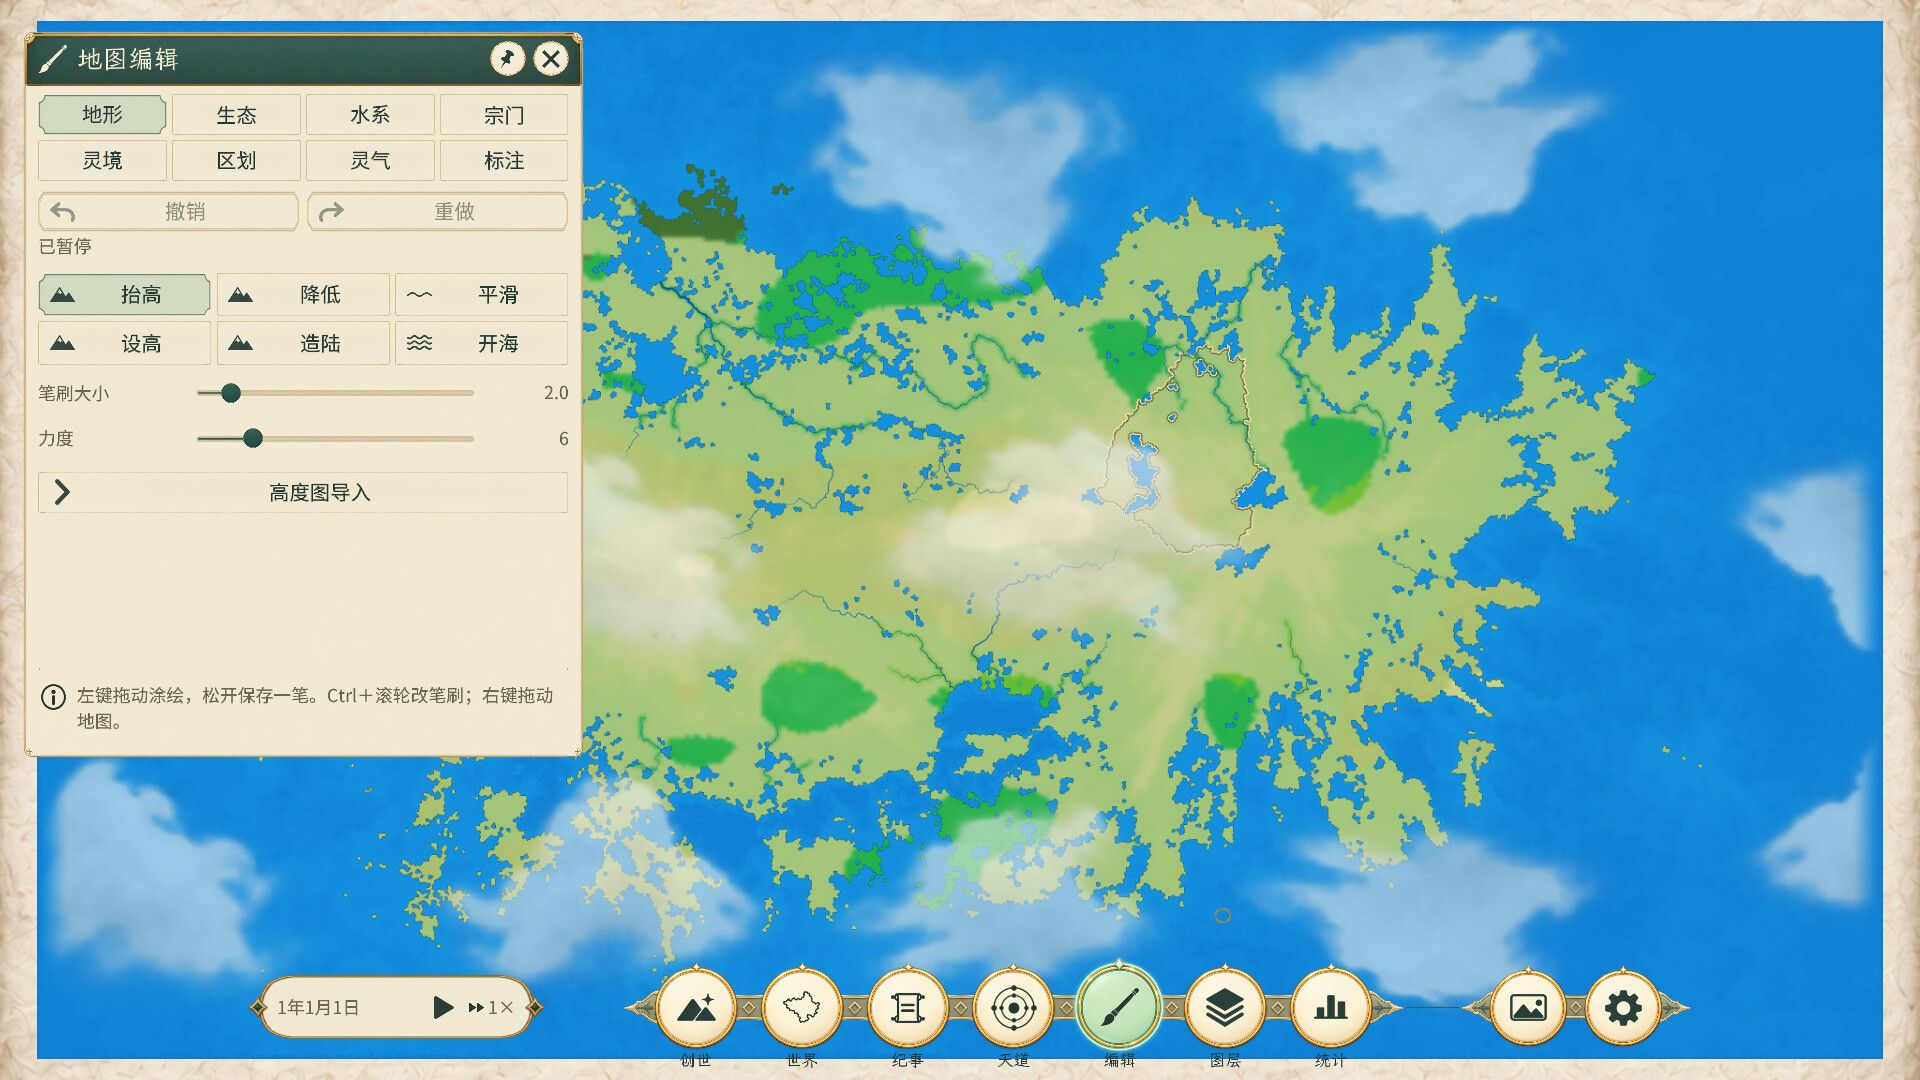Screen dimensions: 1920x1080
Task: Open the 统计 statistics bar chart icon
Action: (x=1330, y=1008)
